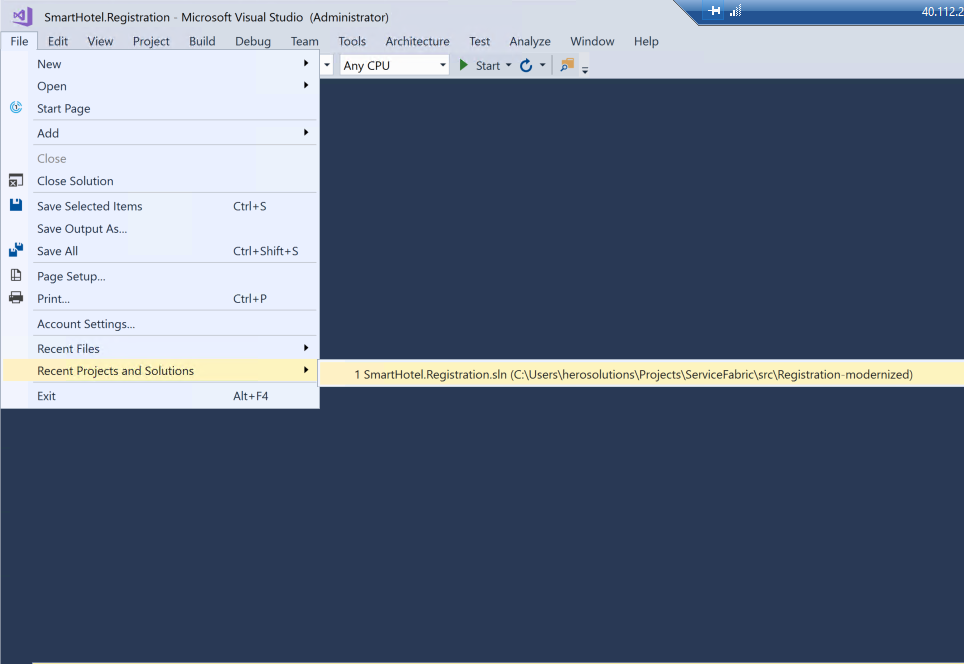Click the Visual Studio logo icon
964x664 pixels.
coord(23,16)
